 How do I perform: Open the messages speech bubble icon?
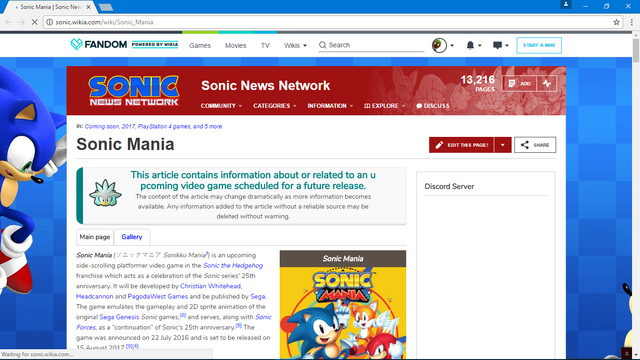(497, 45)
